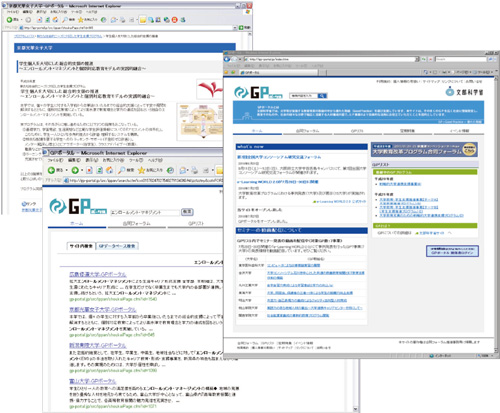Open address bar dropdown in top-left IE window
Image resolution: width=500 pixels, height=413 pixels.
[235, 28]
